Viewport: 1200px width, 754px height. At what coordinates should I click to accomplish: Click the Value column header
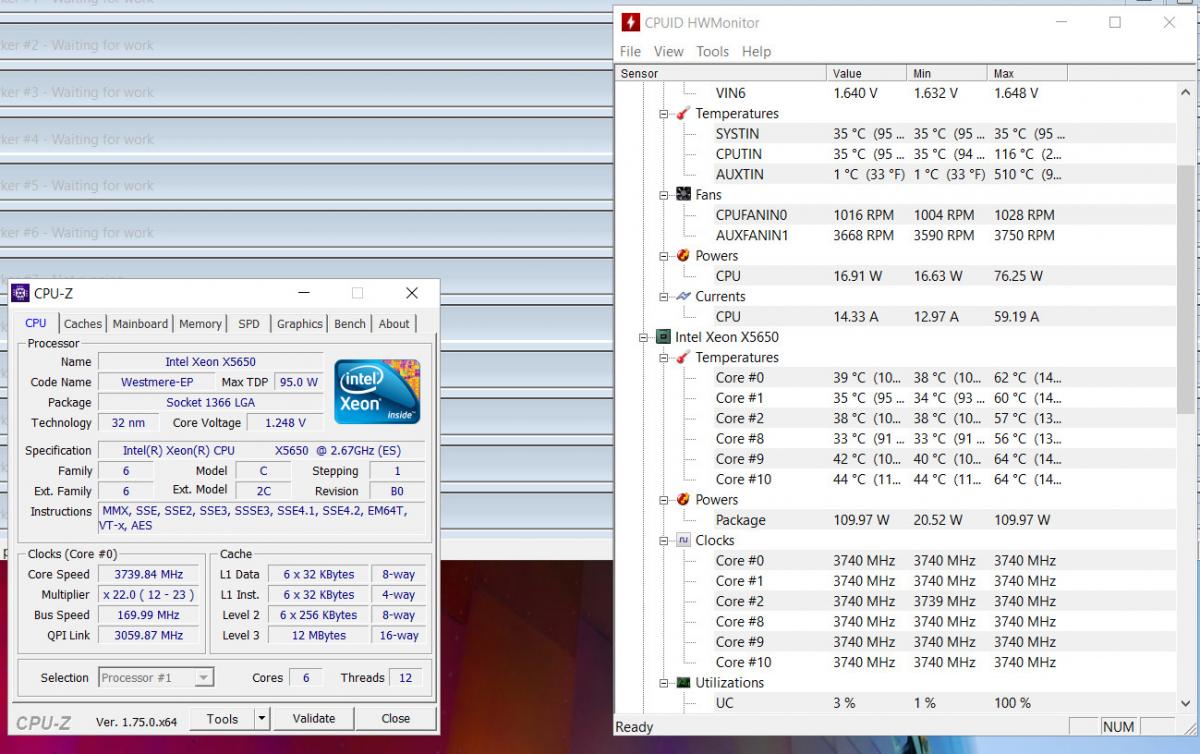click(x=869, y=73)
